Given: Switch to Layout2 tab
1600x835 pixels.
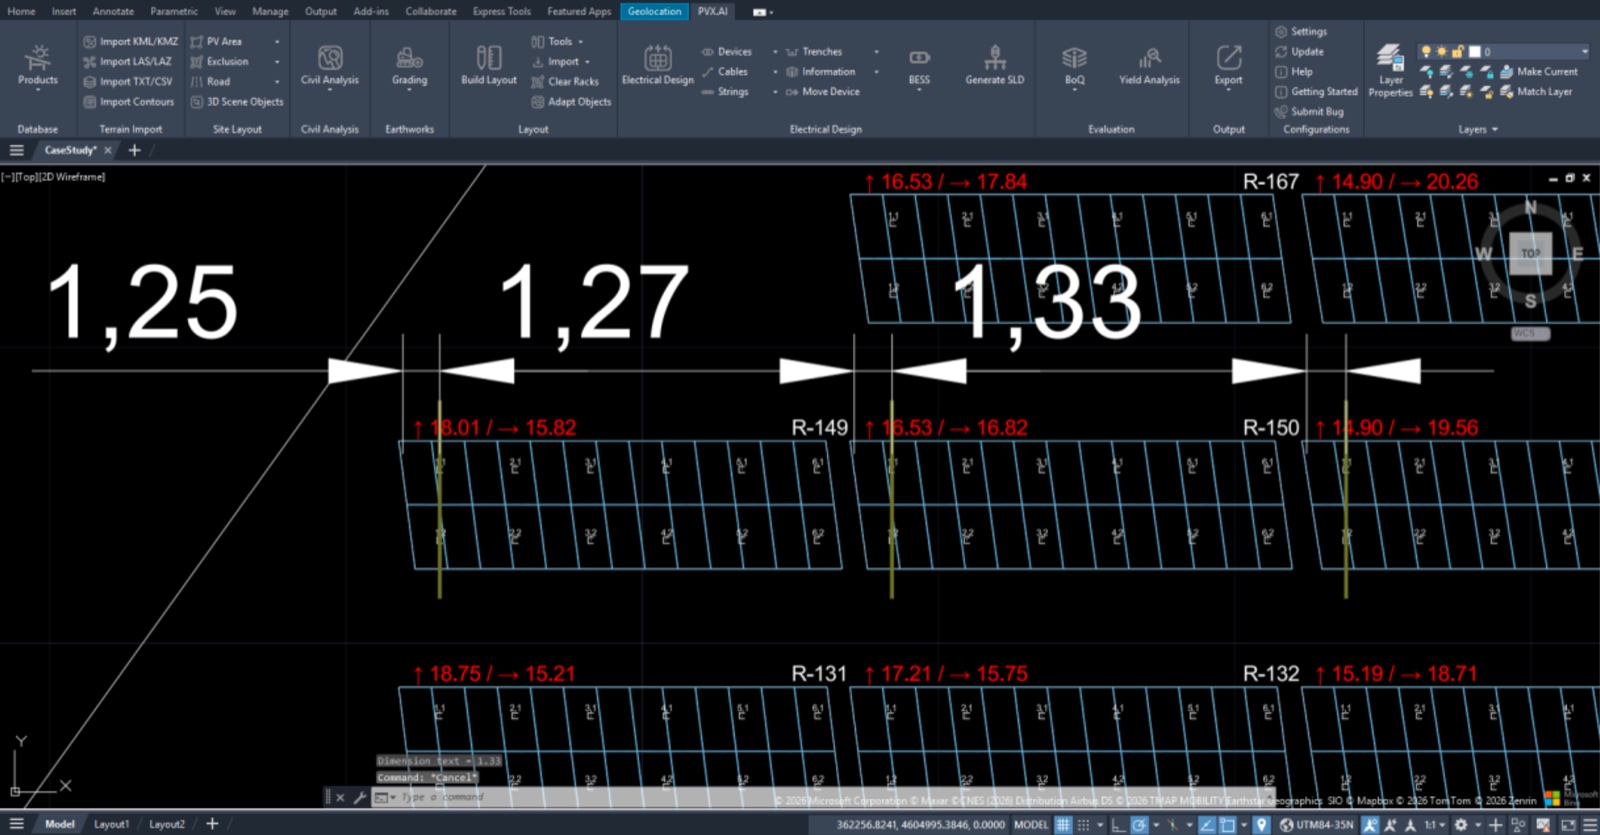Looking at the screenshot, I should (167, 824).
